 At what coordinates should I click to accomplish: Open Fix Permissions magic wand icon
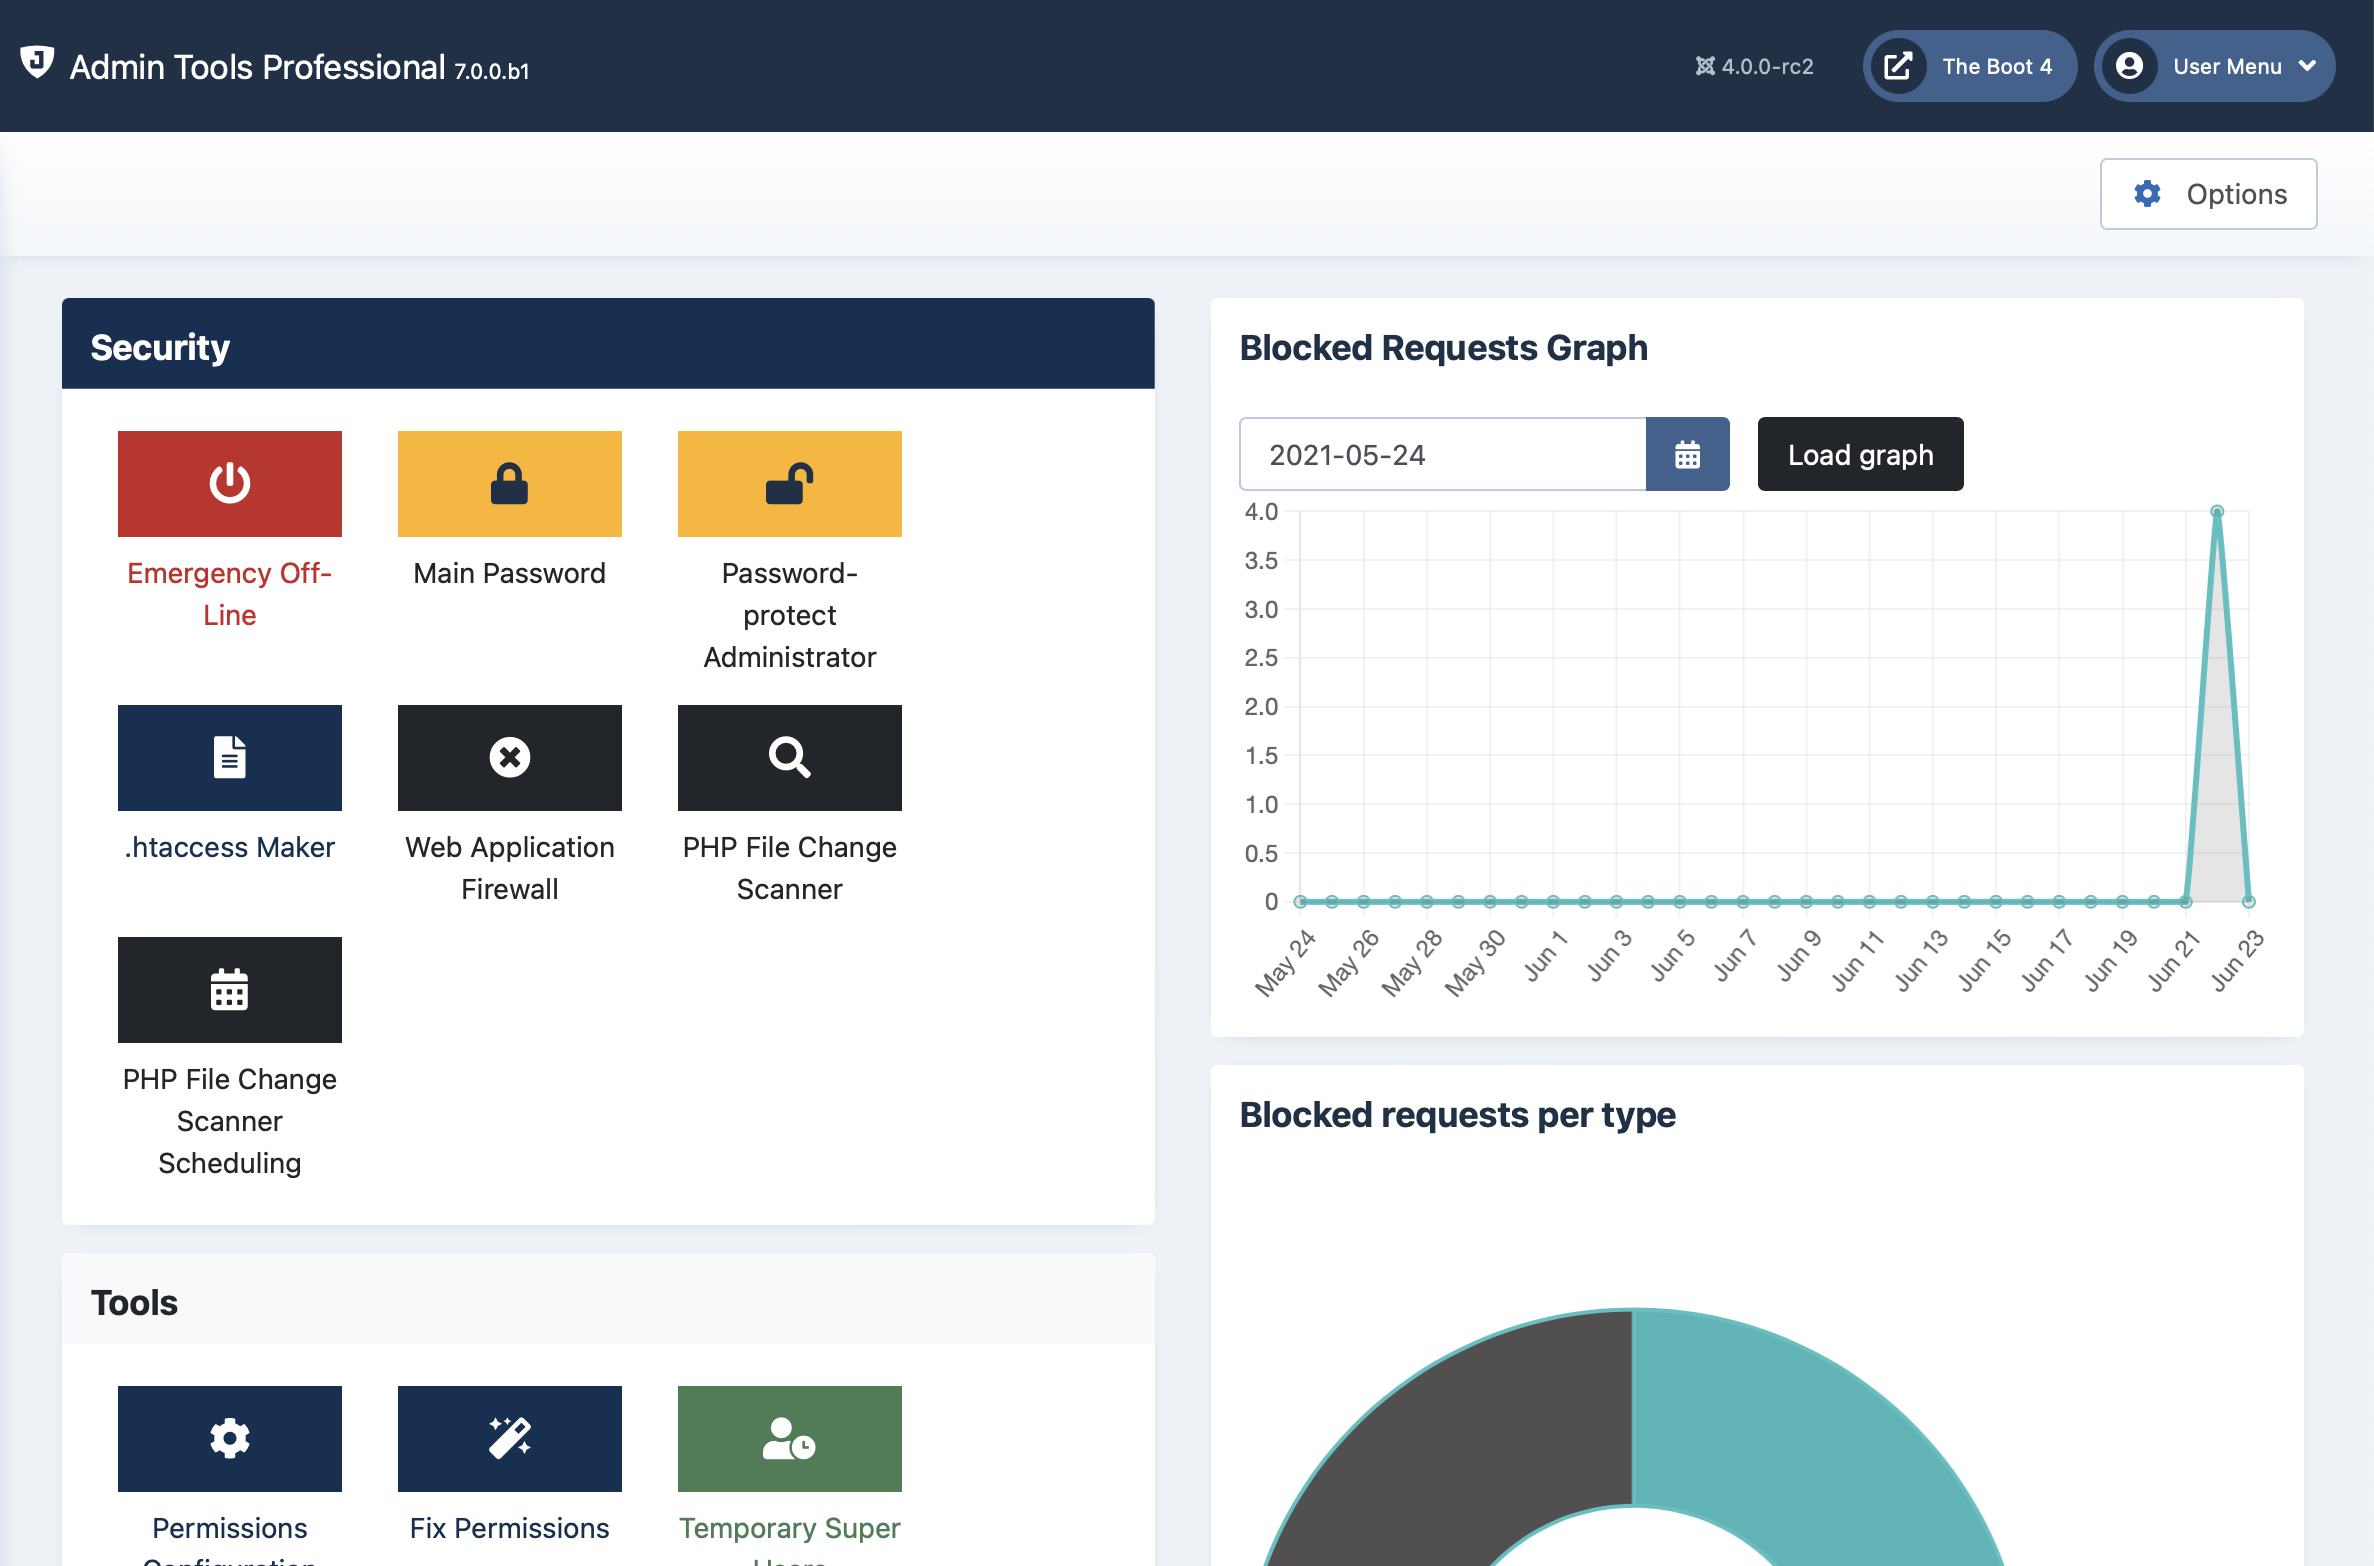[509, 1438]
